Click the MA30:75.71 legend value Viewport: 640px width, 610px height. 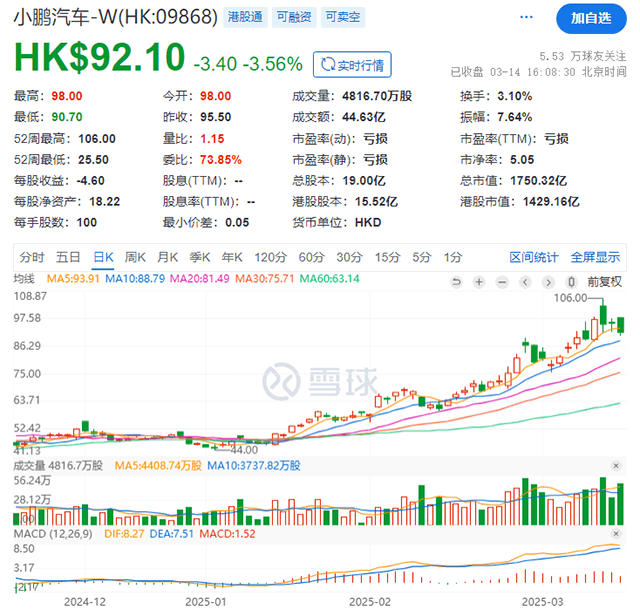[264, 279]
